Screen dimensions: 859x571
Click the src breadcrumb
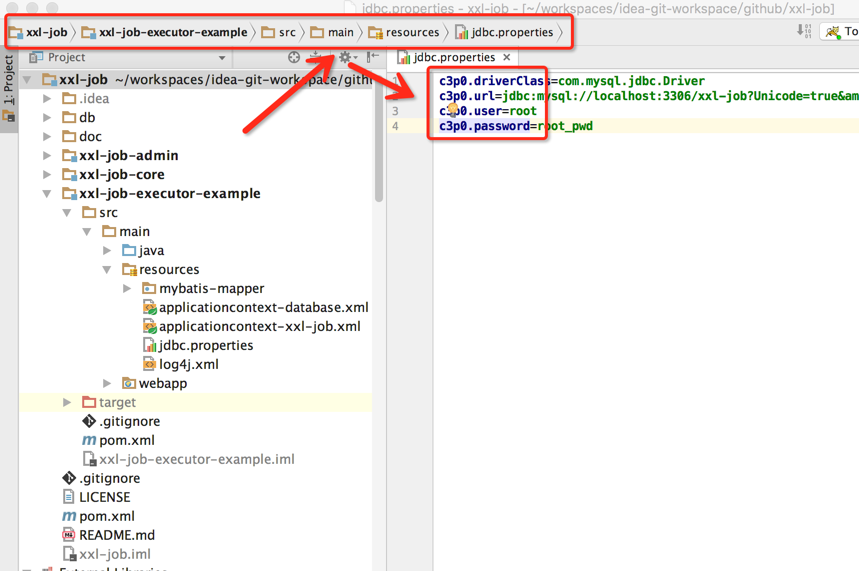coord(279,32)
